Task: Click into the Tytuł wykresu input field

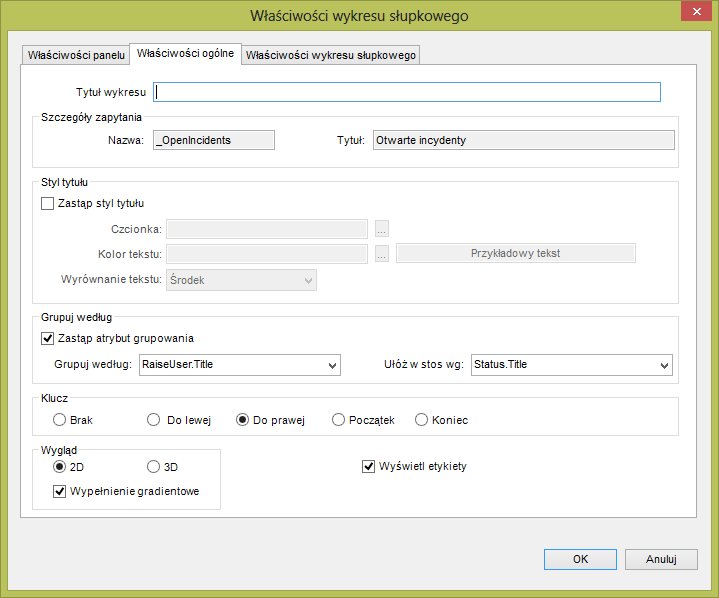Action: click(x=407, y=92)
